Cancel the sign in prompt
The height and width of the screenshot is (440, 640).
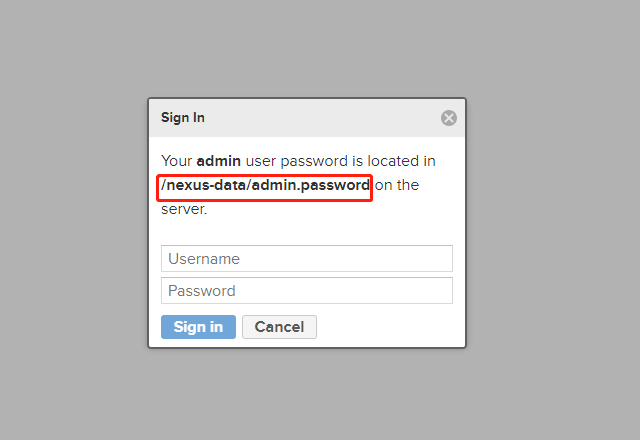pos(279,327)
